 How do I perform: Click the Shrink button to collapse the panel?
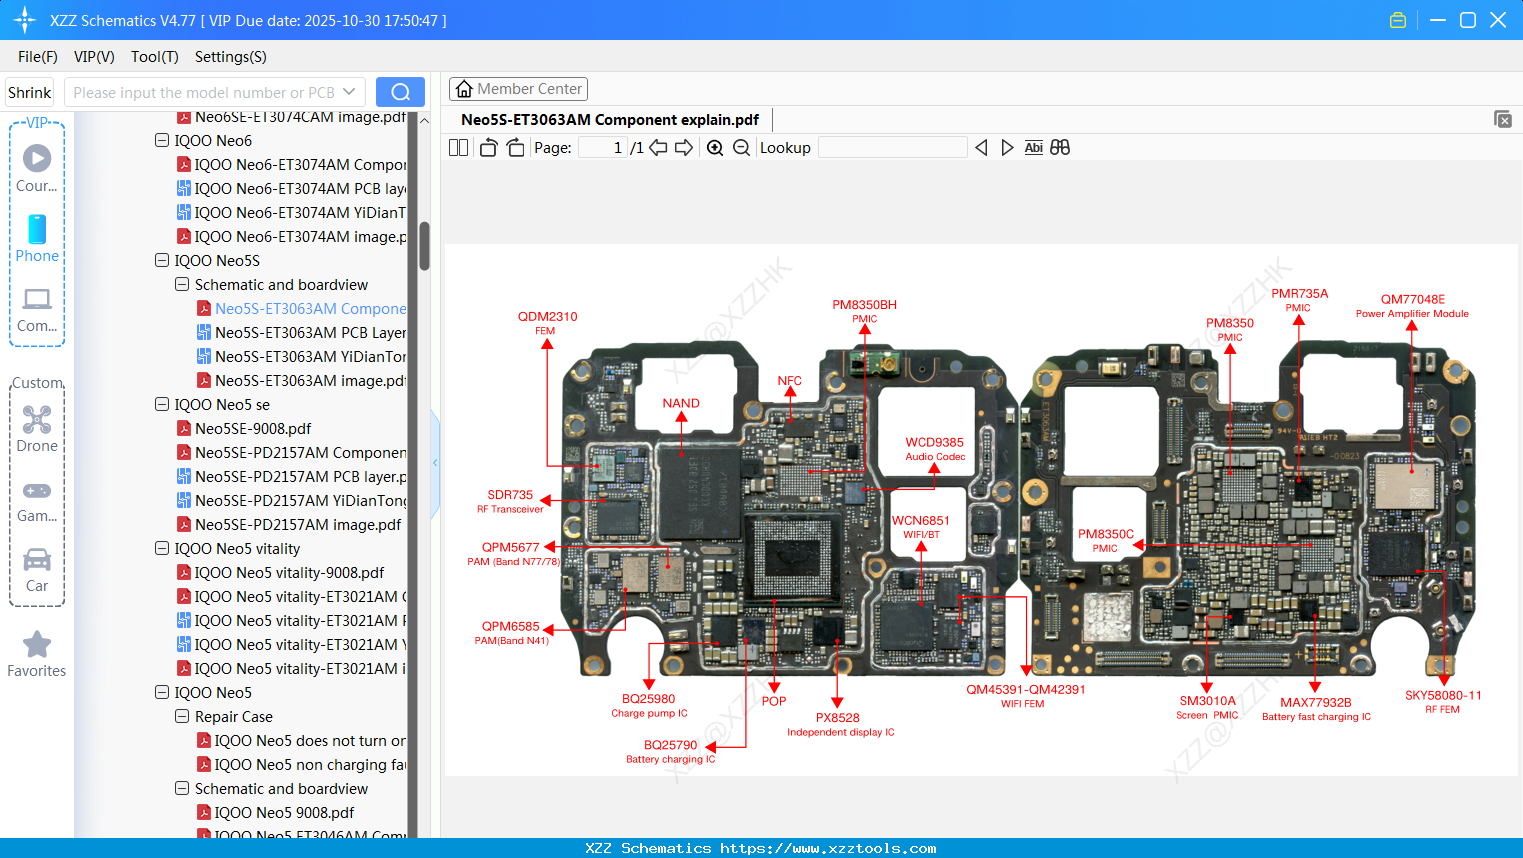click(29, 91)
